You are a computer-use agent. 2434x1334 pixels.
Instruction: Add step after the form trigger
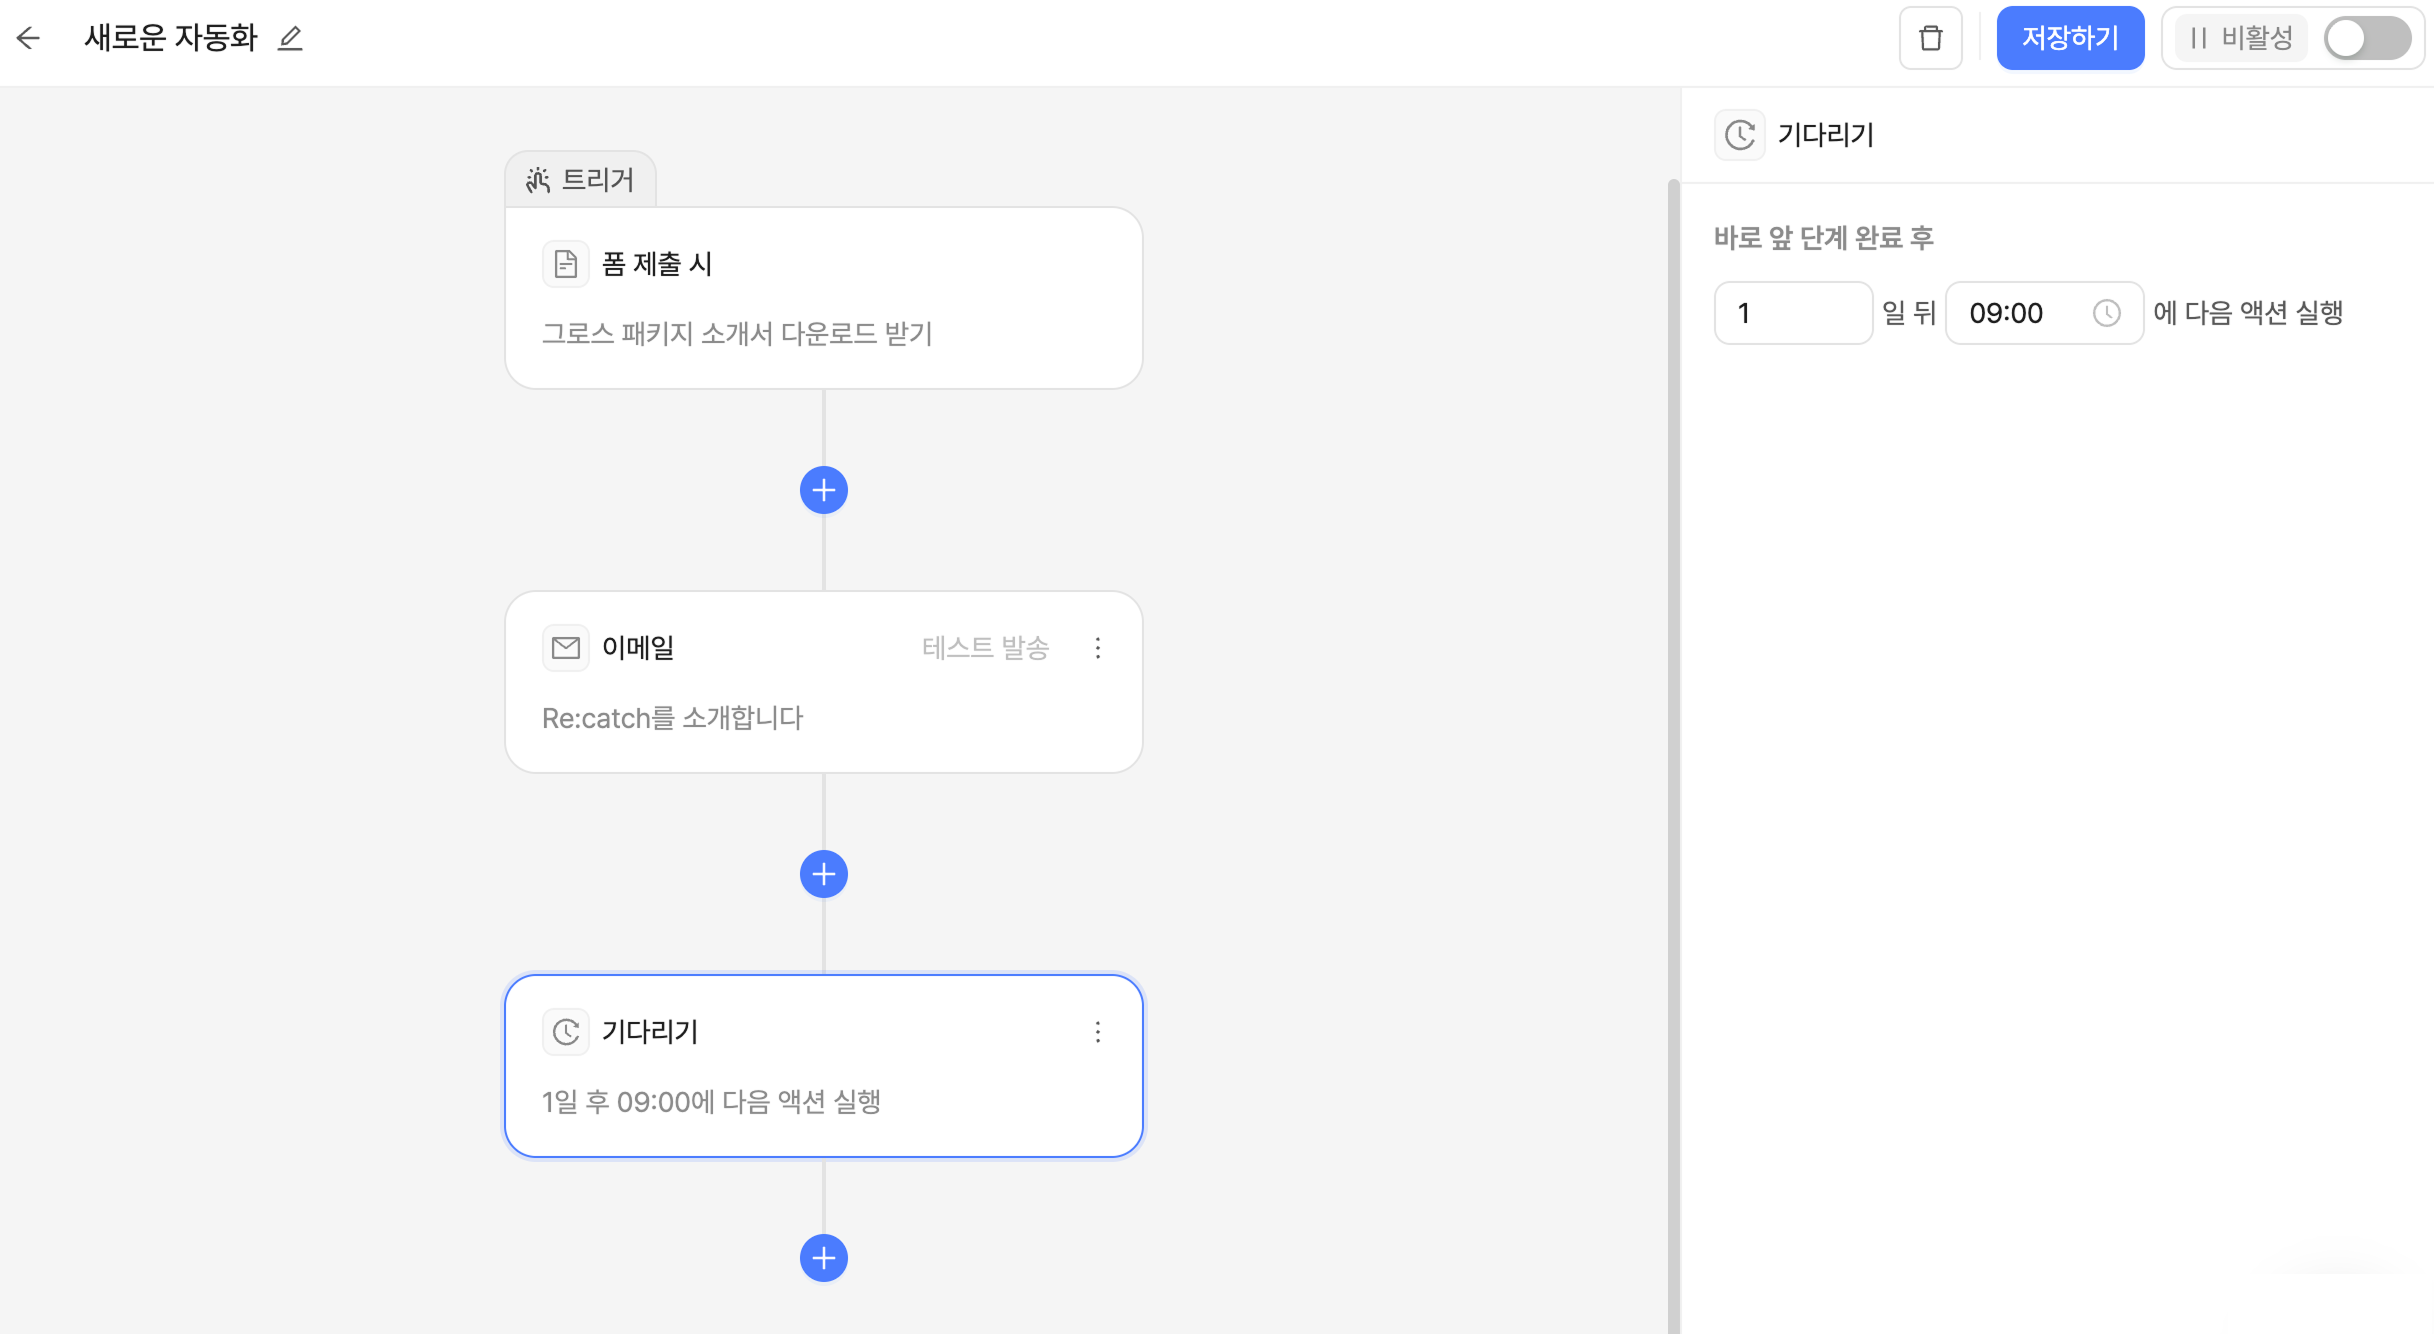point(823,490)
